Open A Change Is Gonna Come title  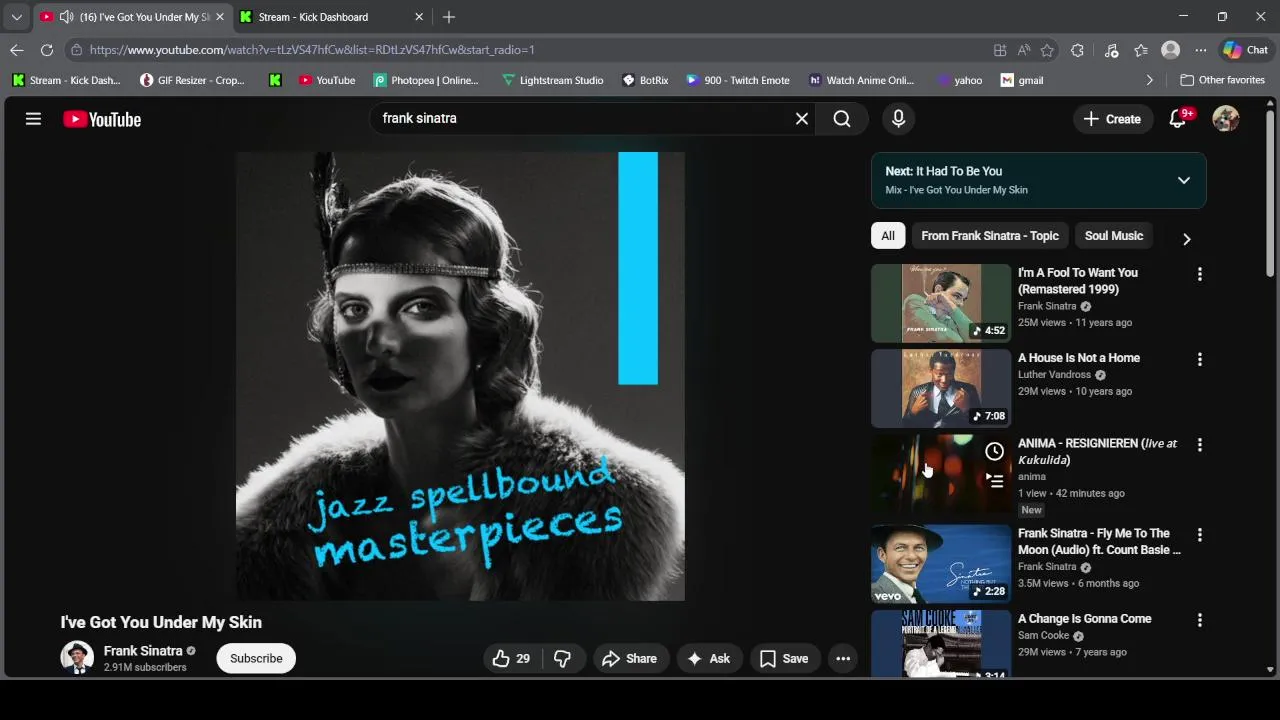pyautogui.click(x=1085, y=619)
